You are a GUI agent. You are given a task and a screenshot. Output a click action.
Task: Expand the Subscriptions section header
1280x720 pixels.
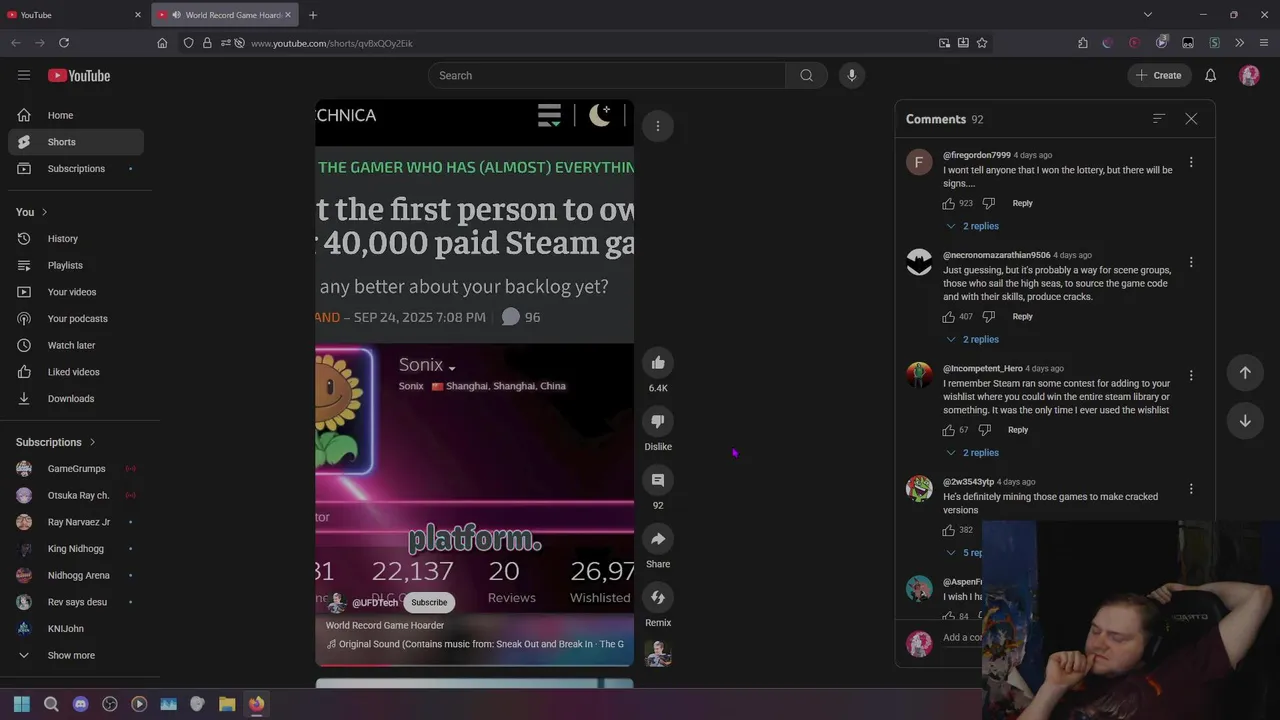pos(56,442)
